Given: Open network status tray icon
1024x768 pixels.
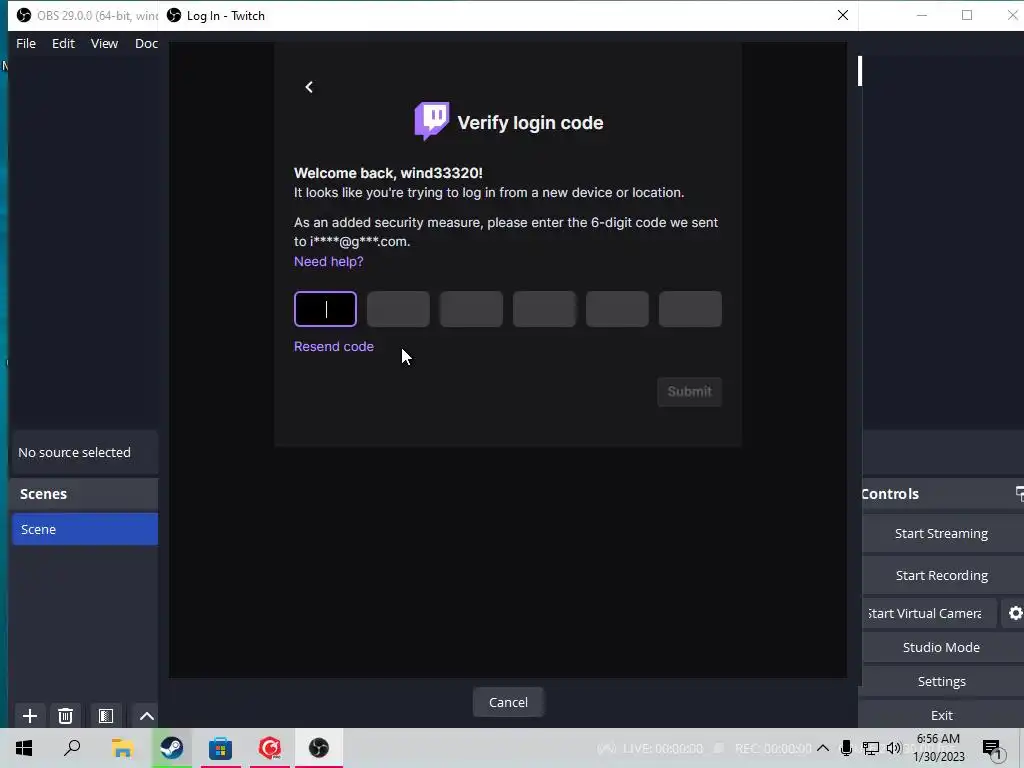Looking at the screenshot, I should click(x=871, y=748).
